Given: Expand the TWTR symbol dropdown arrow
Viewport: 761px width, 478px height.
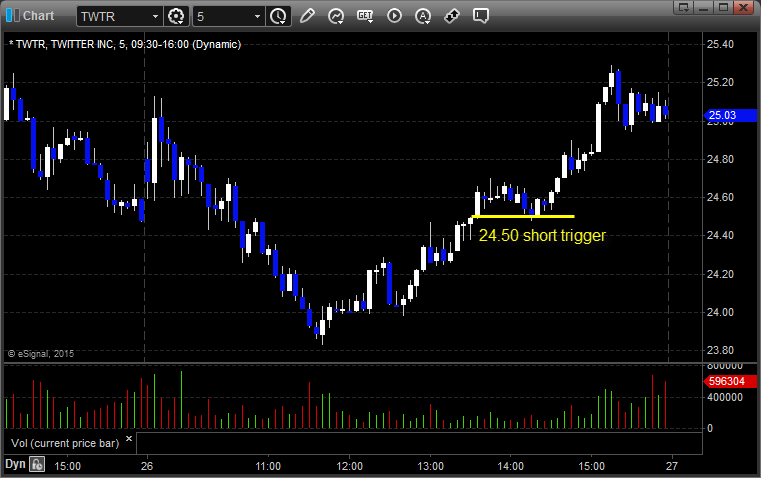Looking at the screenshot, I should click(155, 16).
